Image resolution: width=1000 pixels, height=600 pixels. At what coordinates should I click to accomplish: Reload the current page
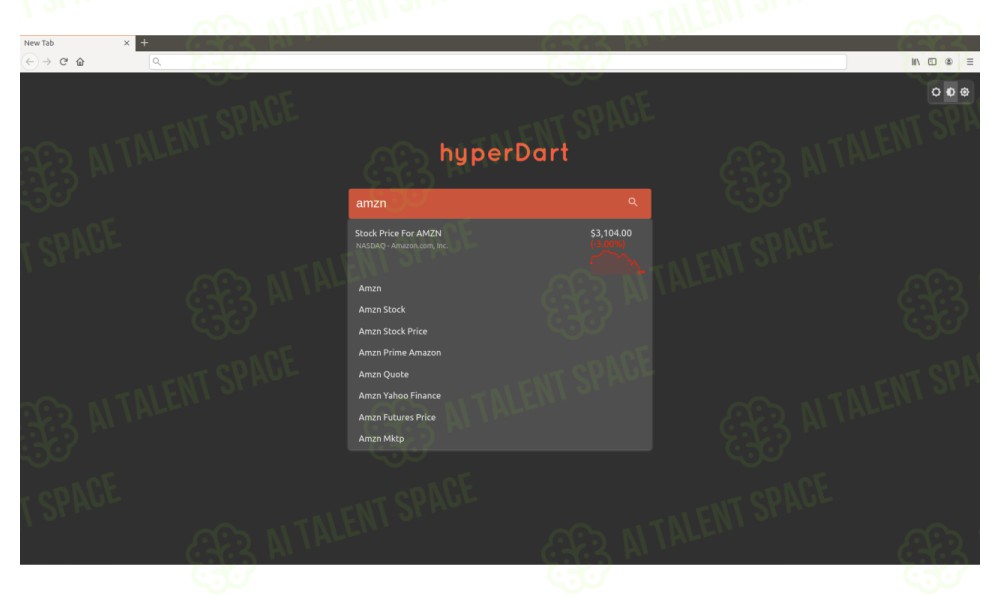point(63,62)
